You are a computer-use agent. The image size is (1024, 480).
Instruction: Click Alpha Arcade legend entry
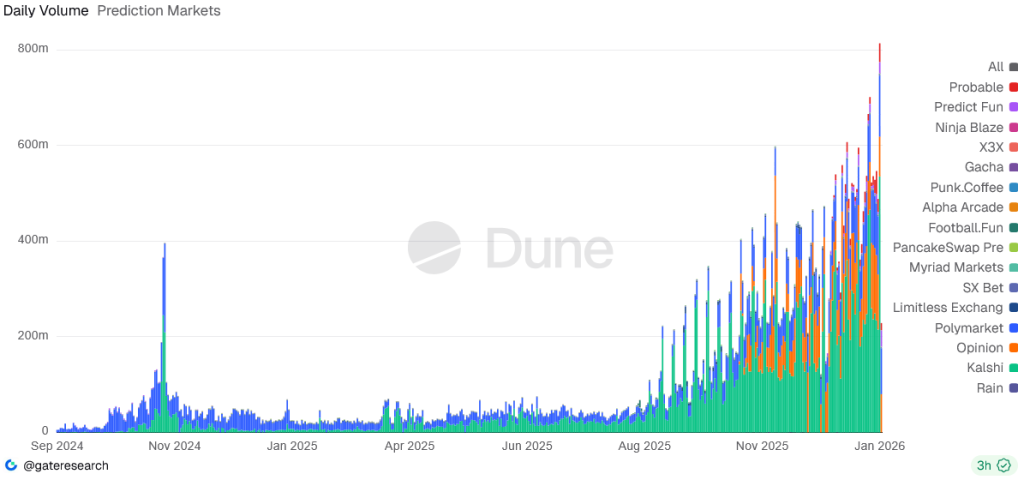[x=962, y=207]
